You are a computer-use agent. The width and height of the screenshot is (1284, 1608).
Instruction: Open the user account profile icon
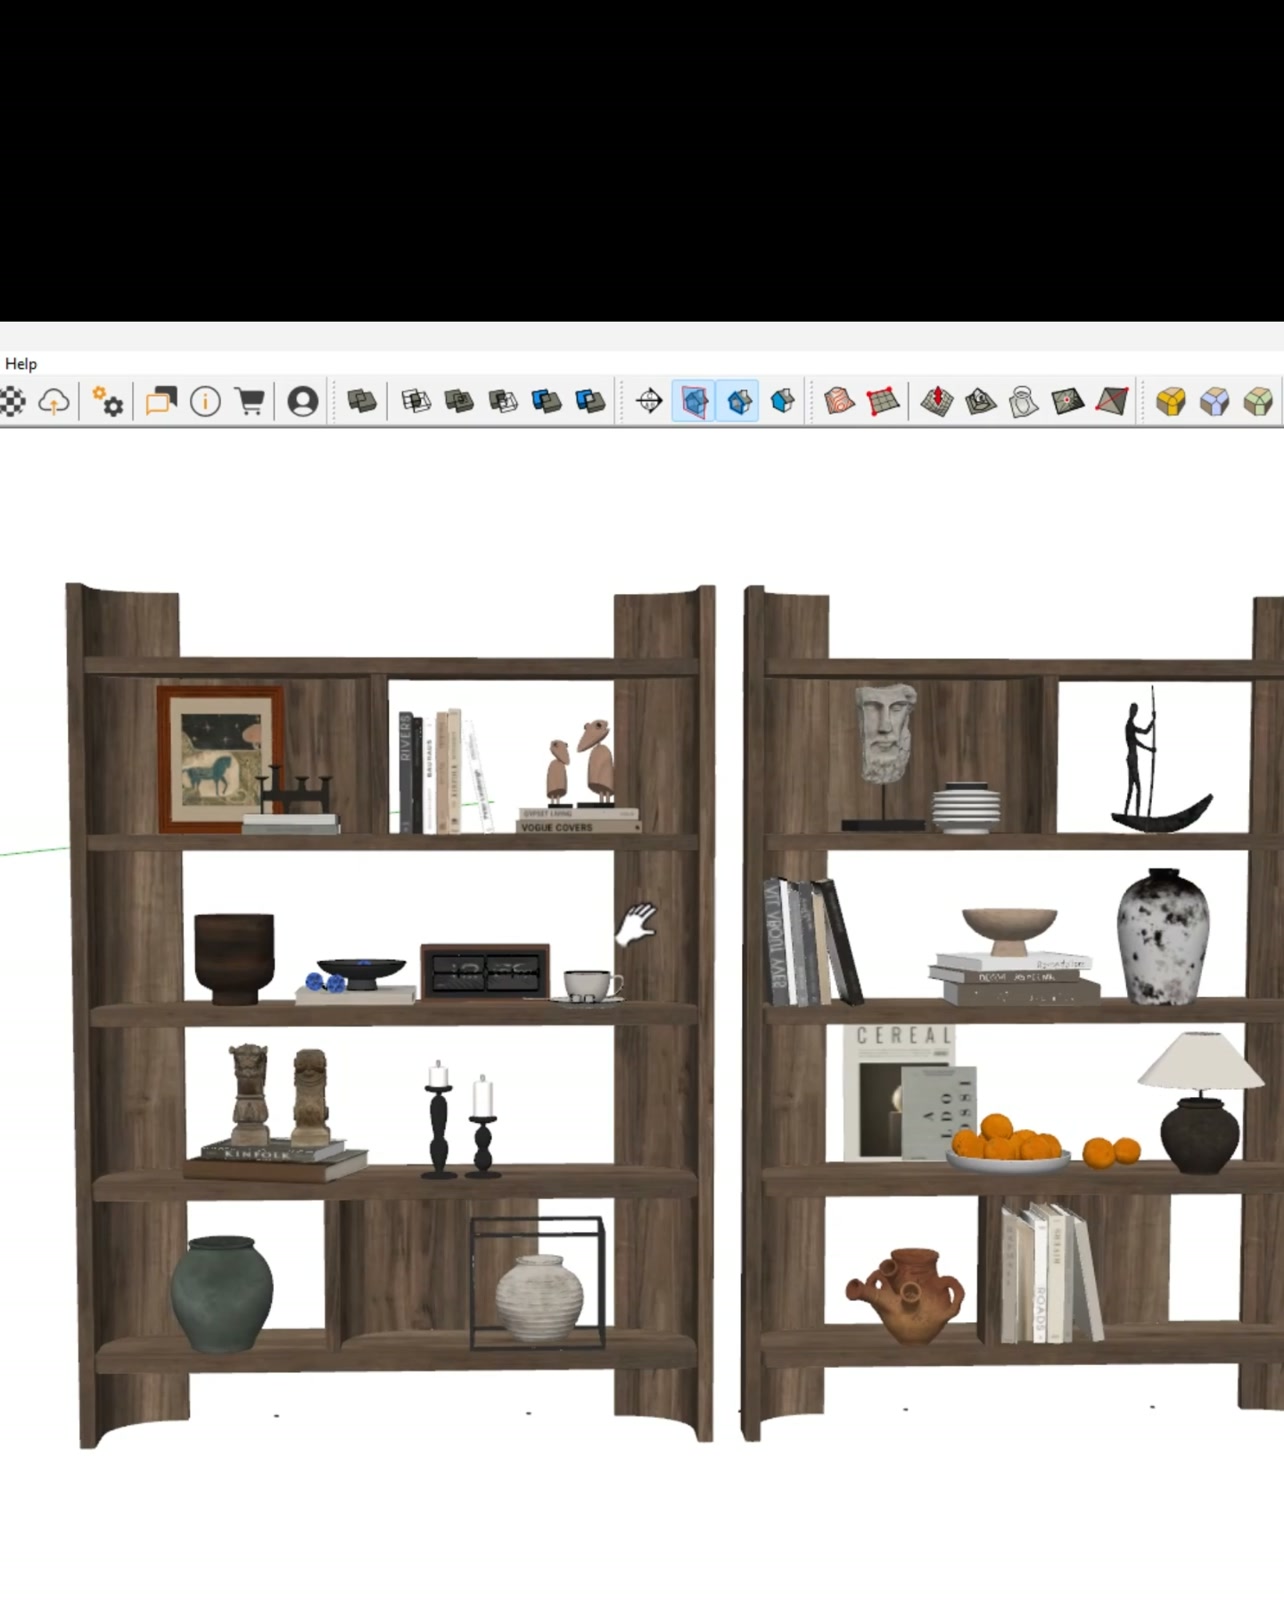[303, 402]
